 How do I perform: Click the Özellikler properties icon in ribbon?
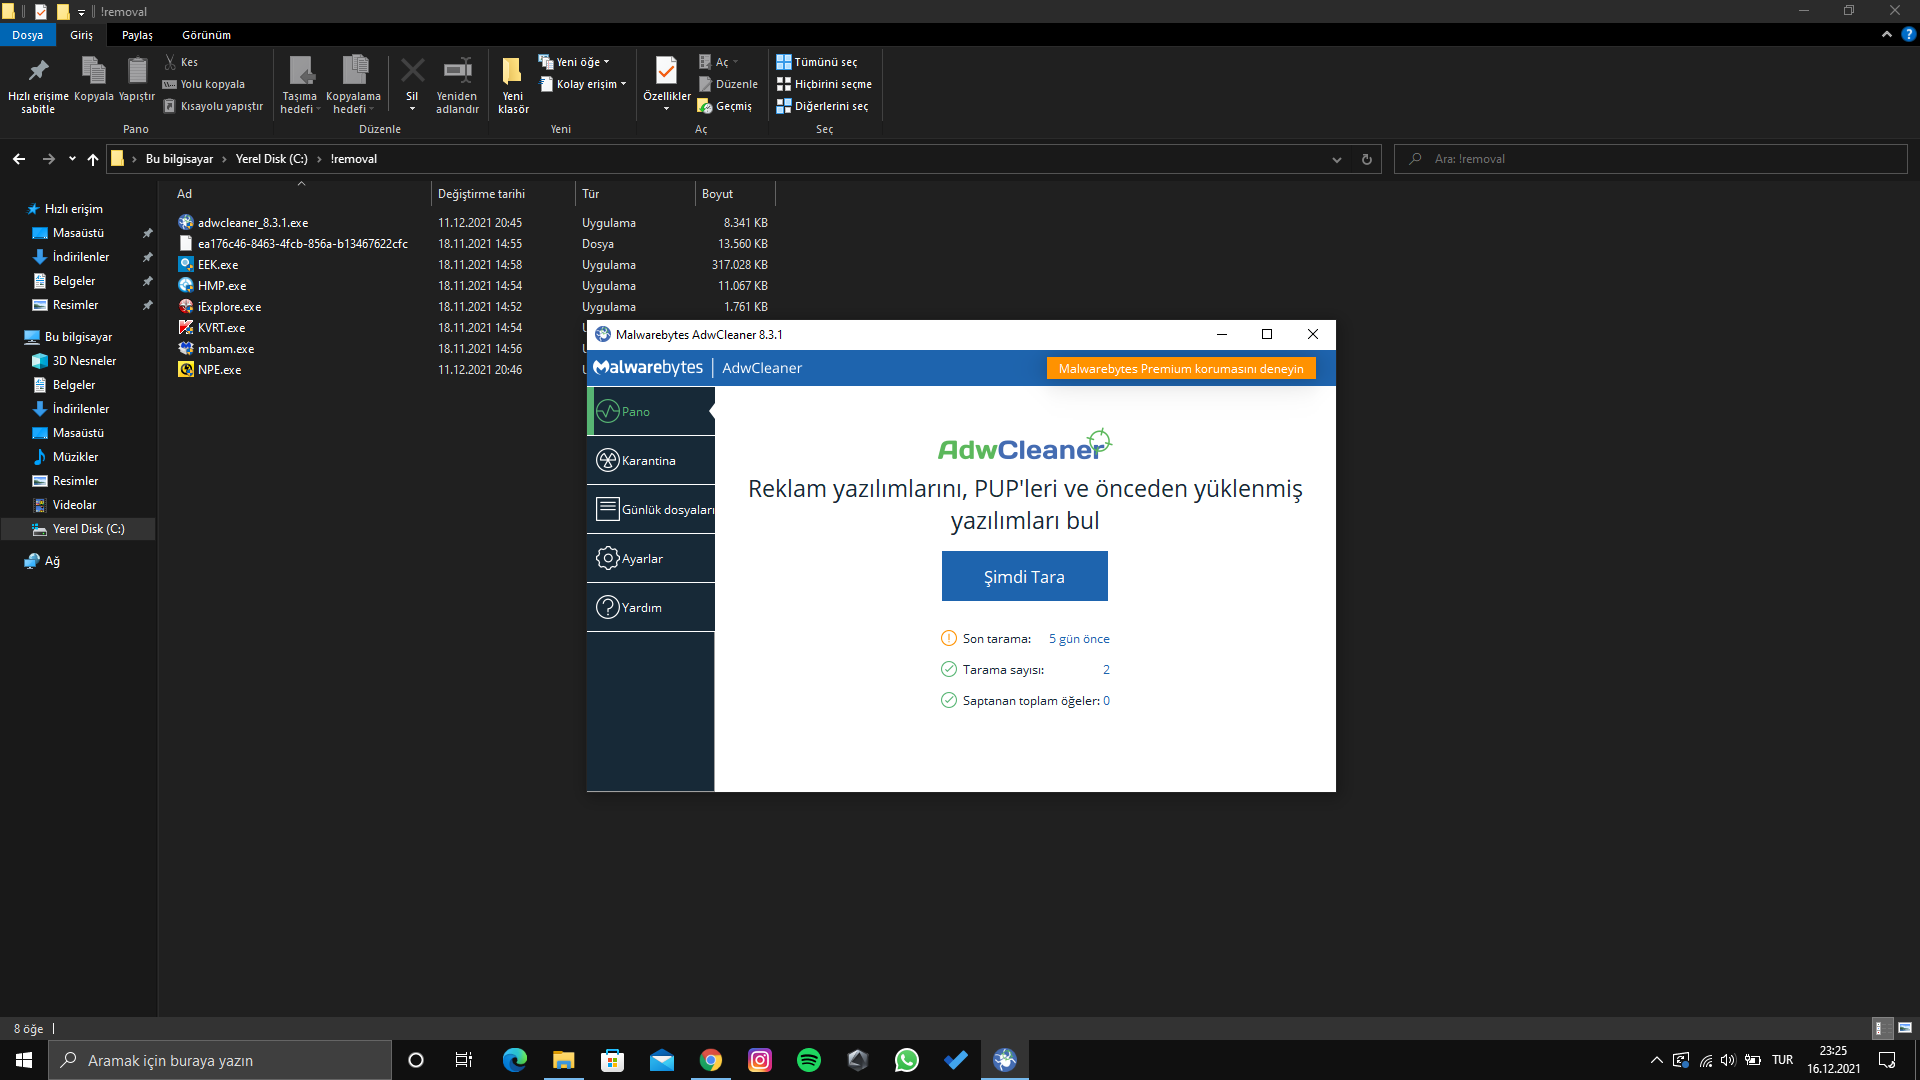pos(666,72)
